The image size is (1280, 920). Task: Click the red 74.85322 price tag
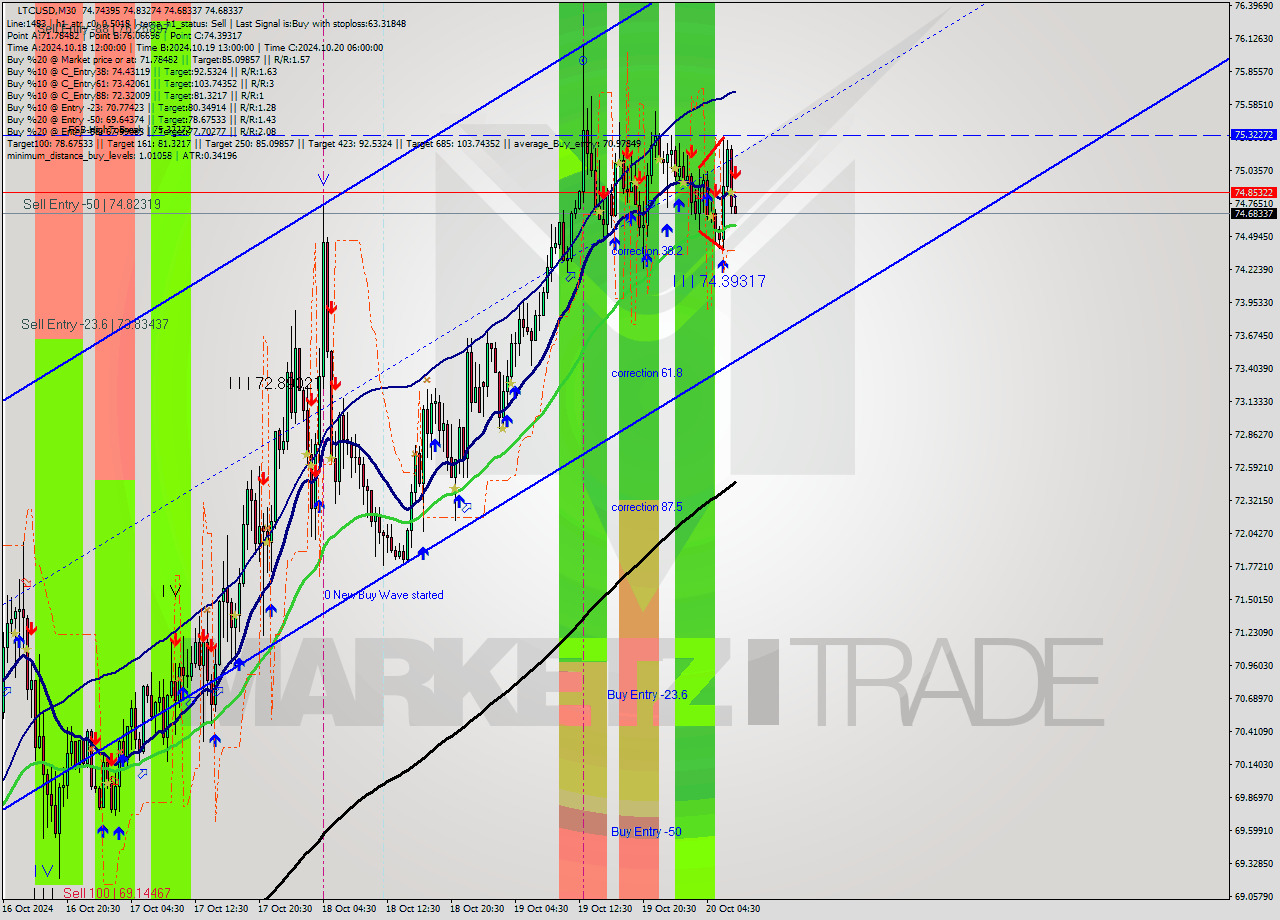pos(1253,192)
